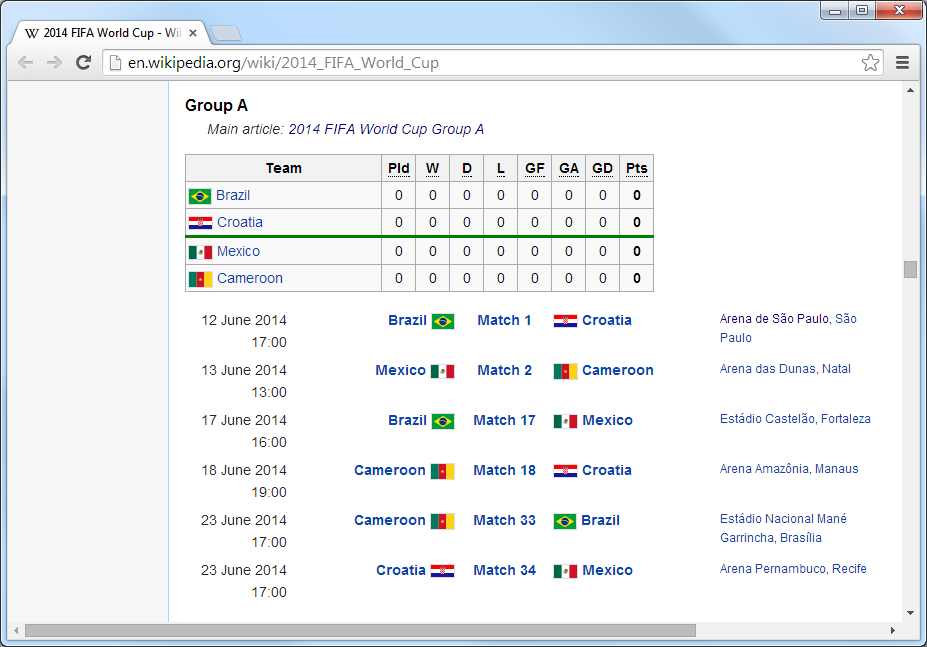Open the Match 34 link
This screenshot has height=647, width=927.
pos(504,570)
